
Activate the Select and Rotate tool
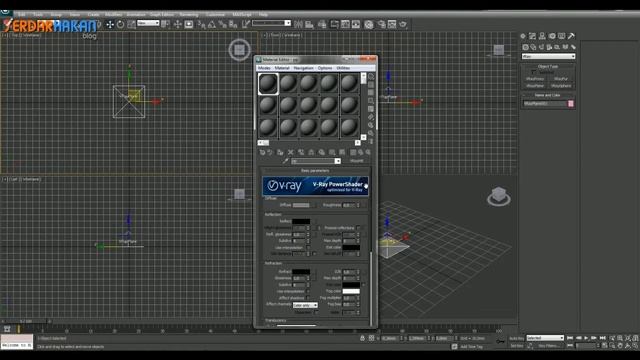point(120,24)
